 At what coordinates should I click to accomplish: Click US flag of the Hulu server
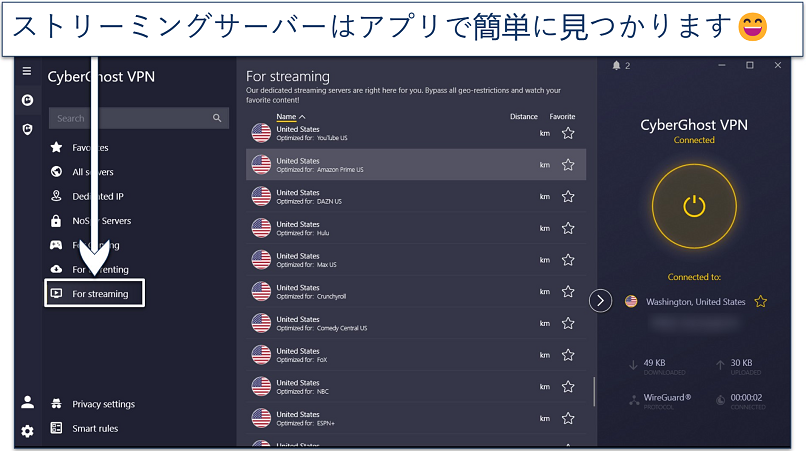pyautogui.click(x=261, y=228)
